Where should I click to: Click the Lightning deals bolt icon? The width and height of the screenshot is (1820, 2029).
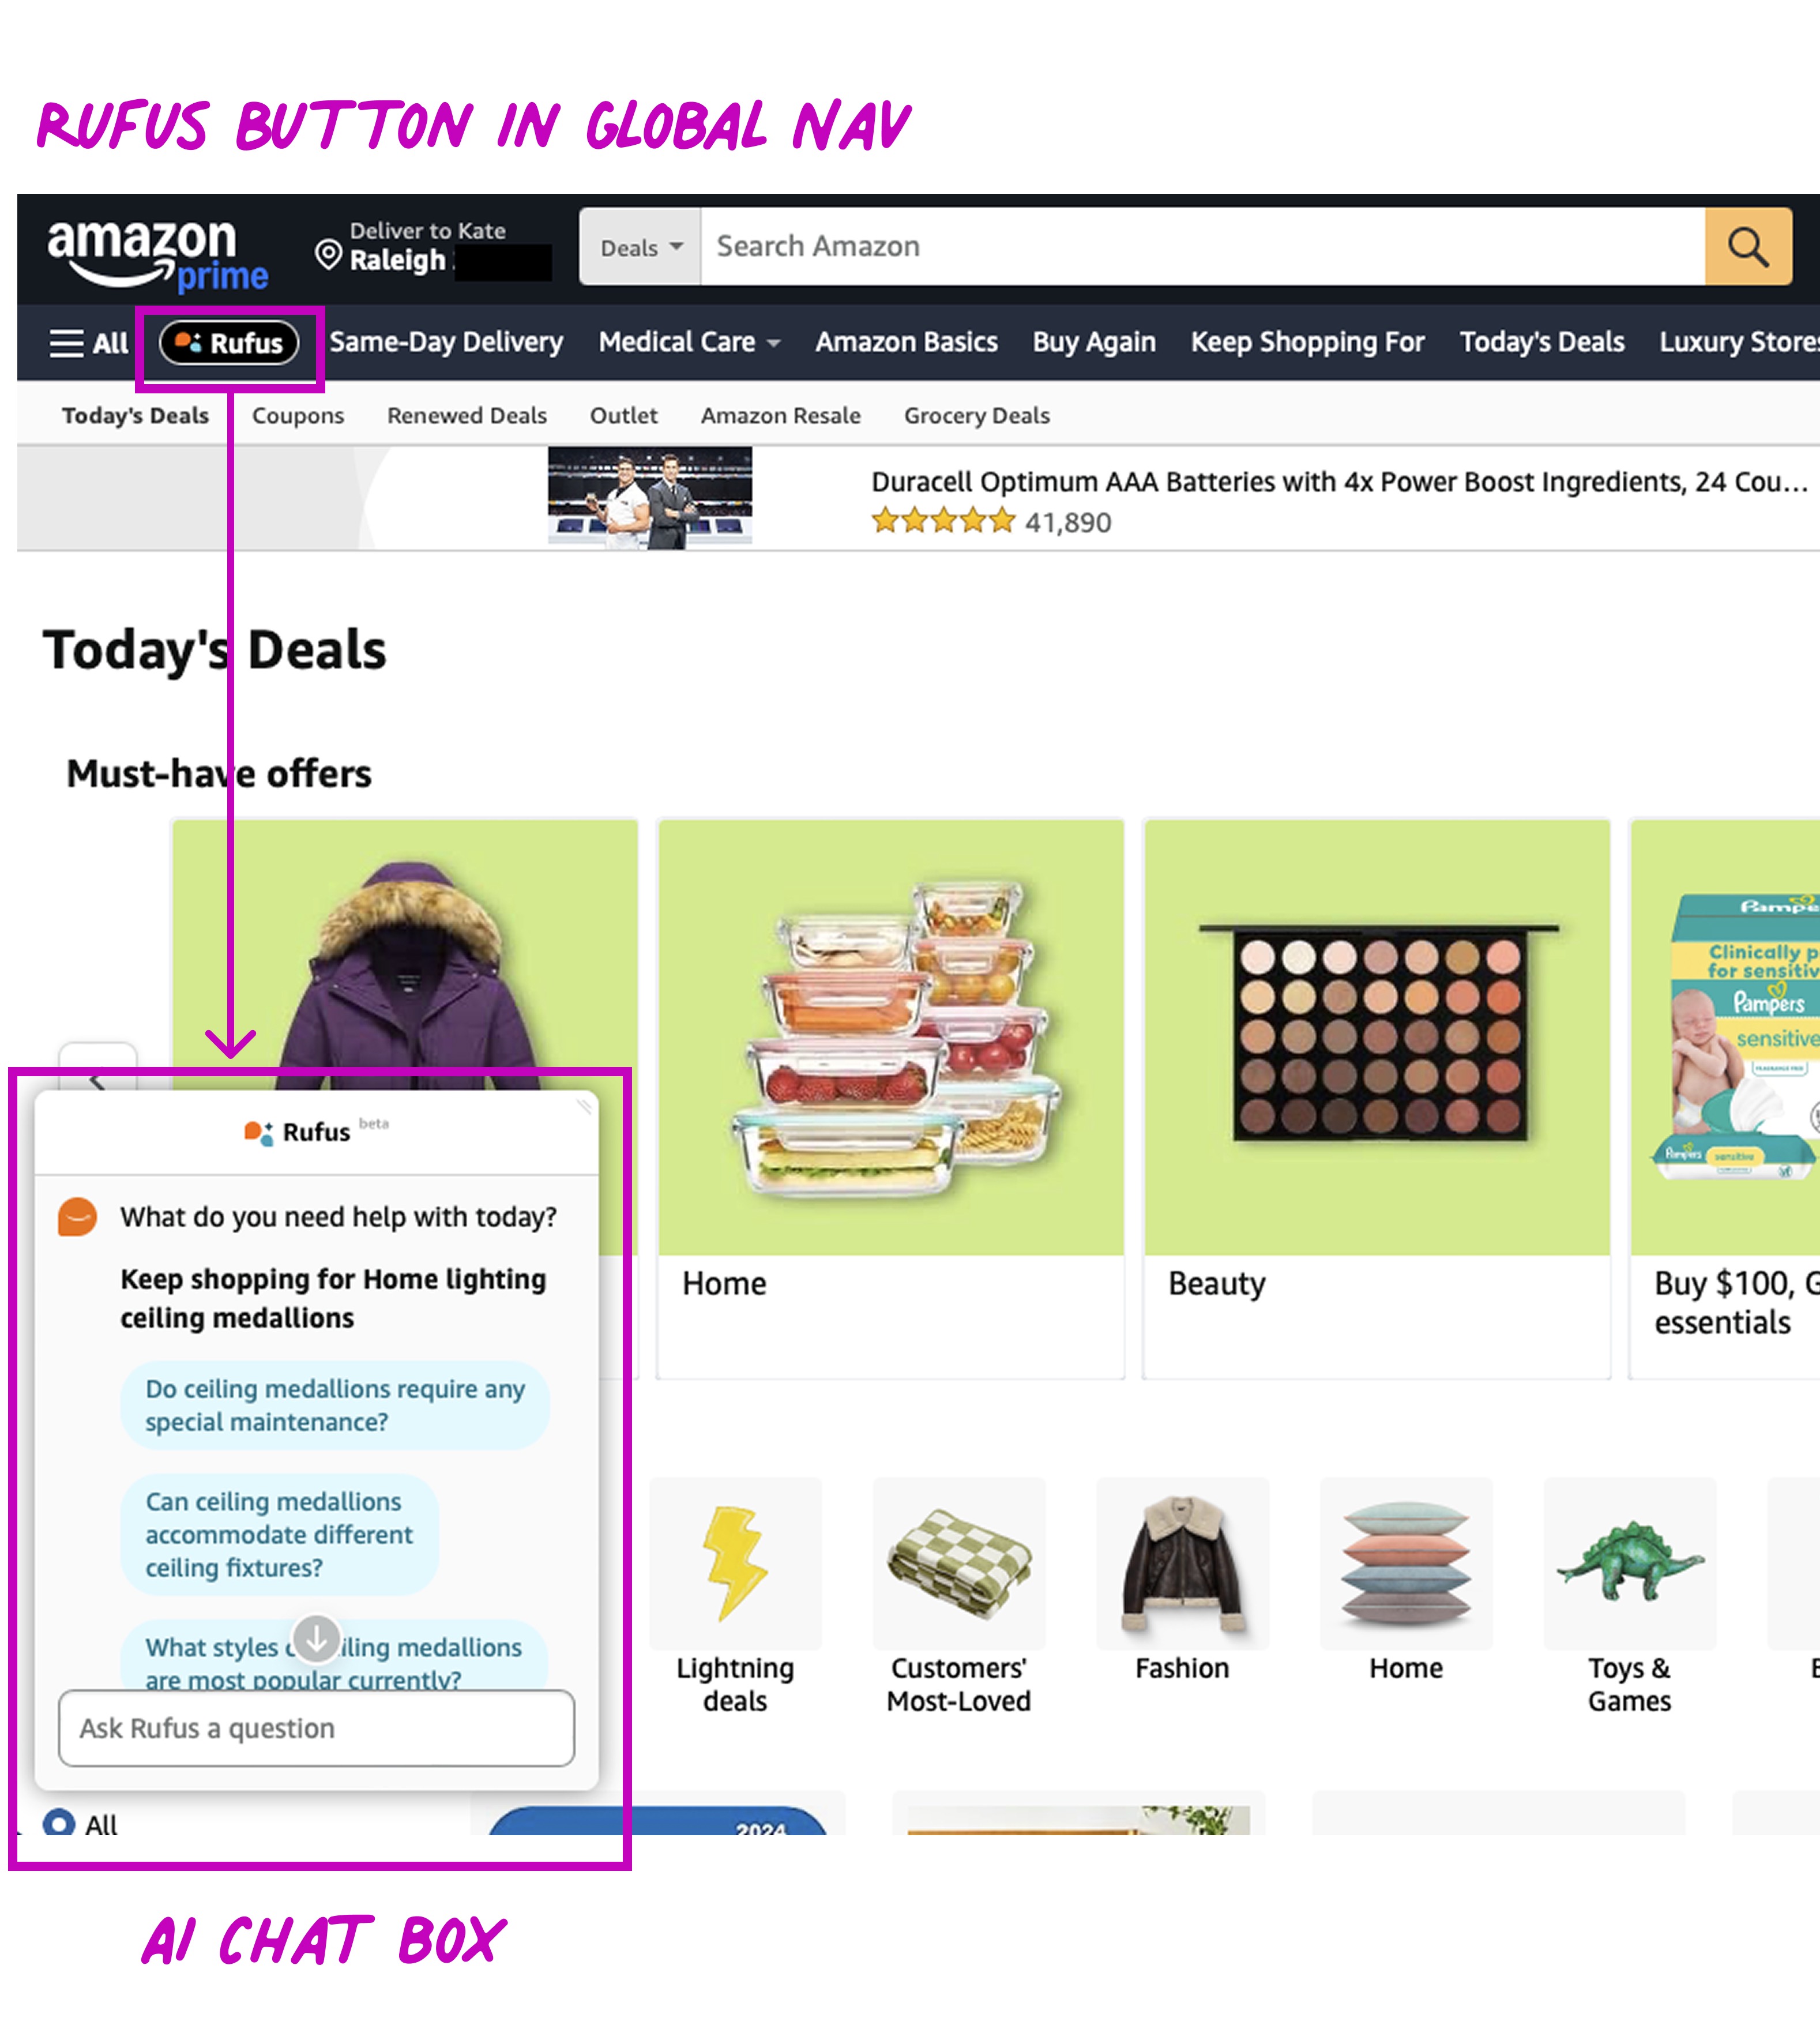(x=735, y=1562)
